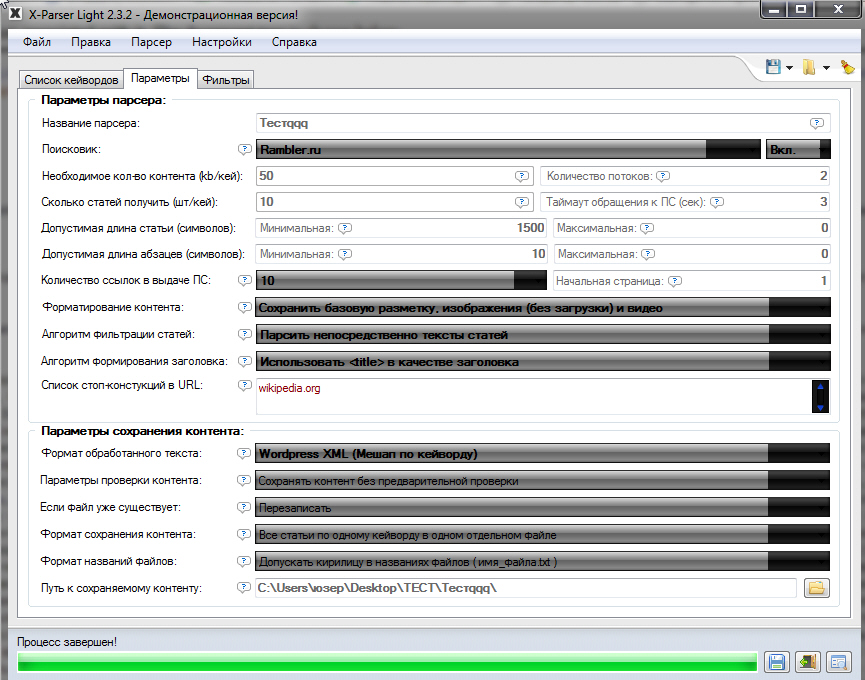Open the Использовать <title> в качестве заголовка dropdown
The height and width of the screenshot is (680, 865).
pos(543,362)
